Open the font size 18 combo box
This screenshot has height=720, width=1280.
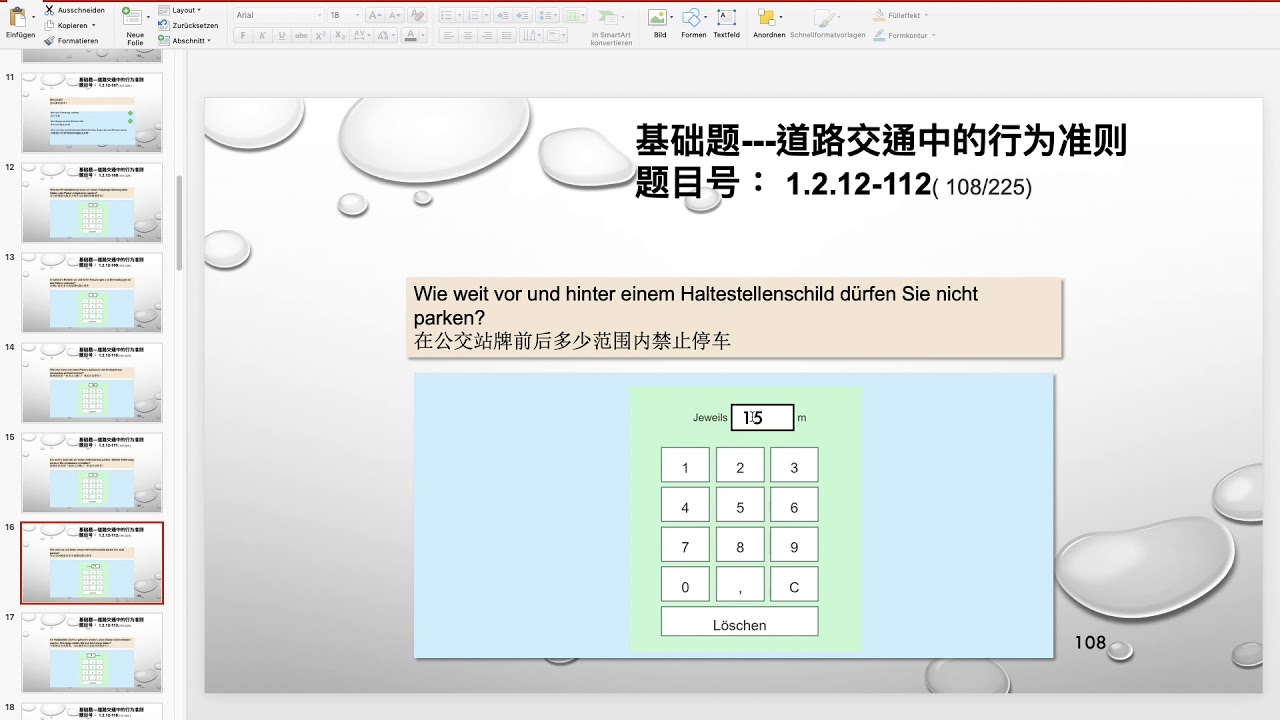[x=344, y=15]
